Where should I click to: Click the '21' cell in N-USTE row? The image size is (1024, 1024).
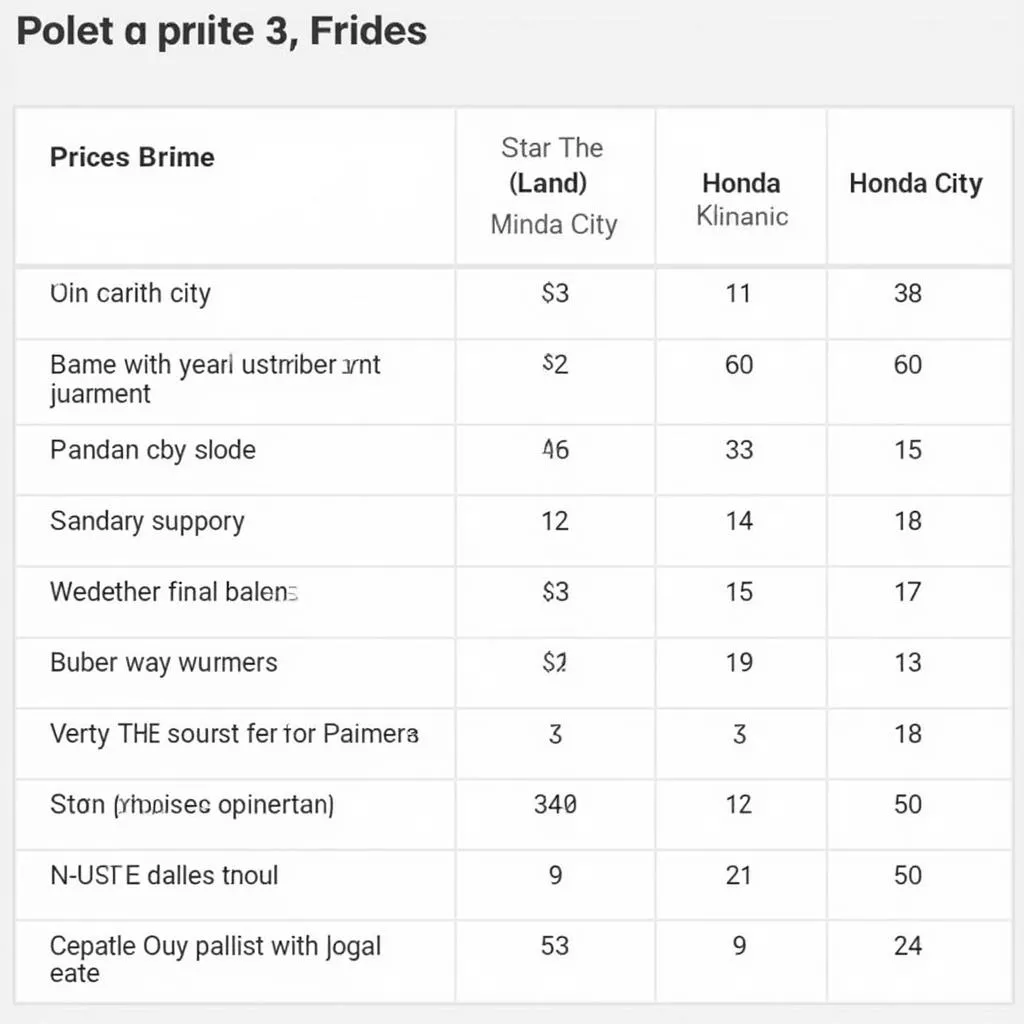click(739, 875)
